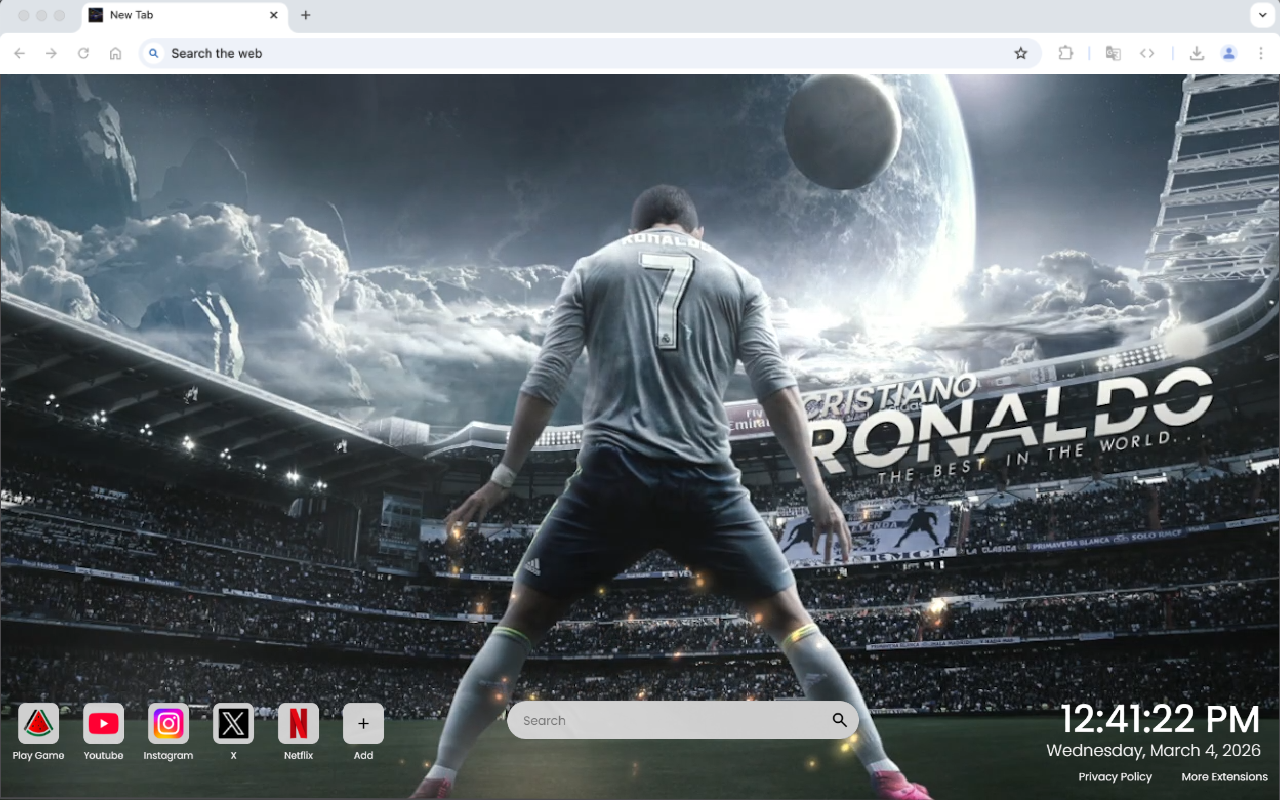This screenshot has height=800, width=1280.
Task: Open the Chrome three-dot menu
Action: tap(1261, 53)
